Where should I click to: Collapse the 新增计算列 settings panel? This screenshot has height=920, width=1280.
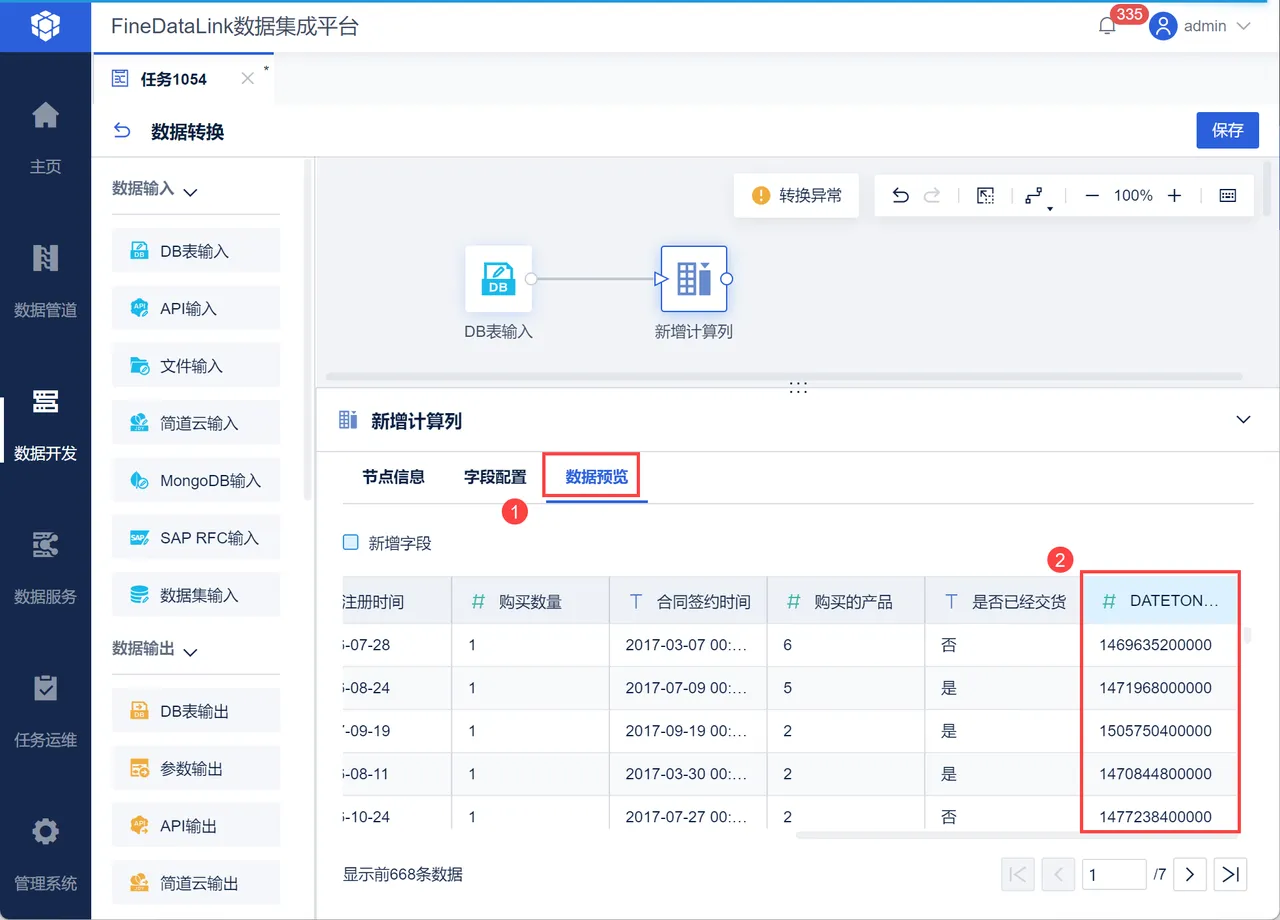pos(1243,420)
